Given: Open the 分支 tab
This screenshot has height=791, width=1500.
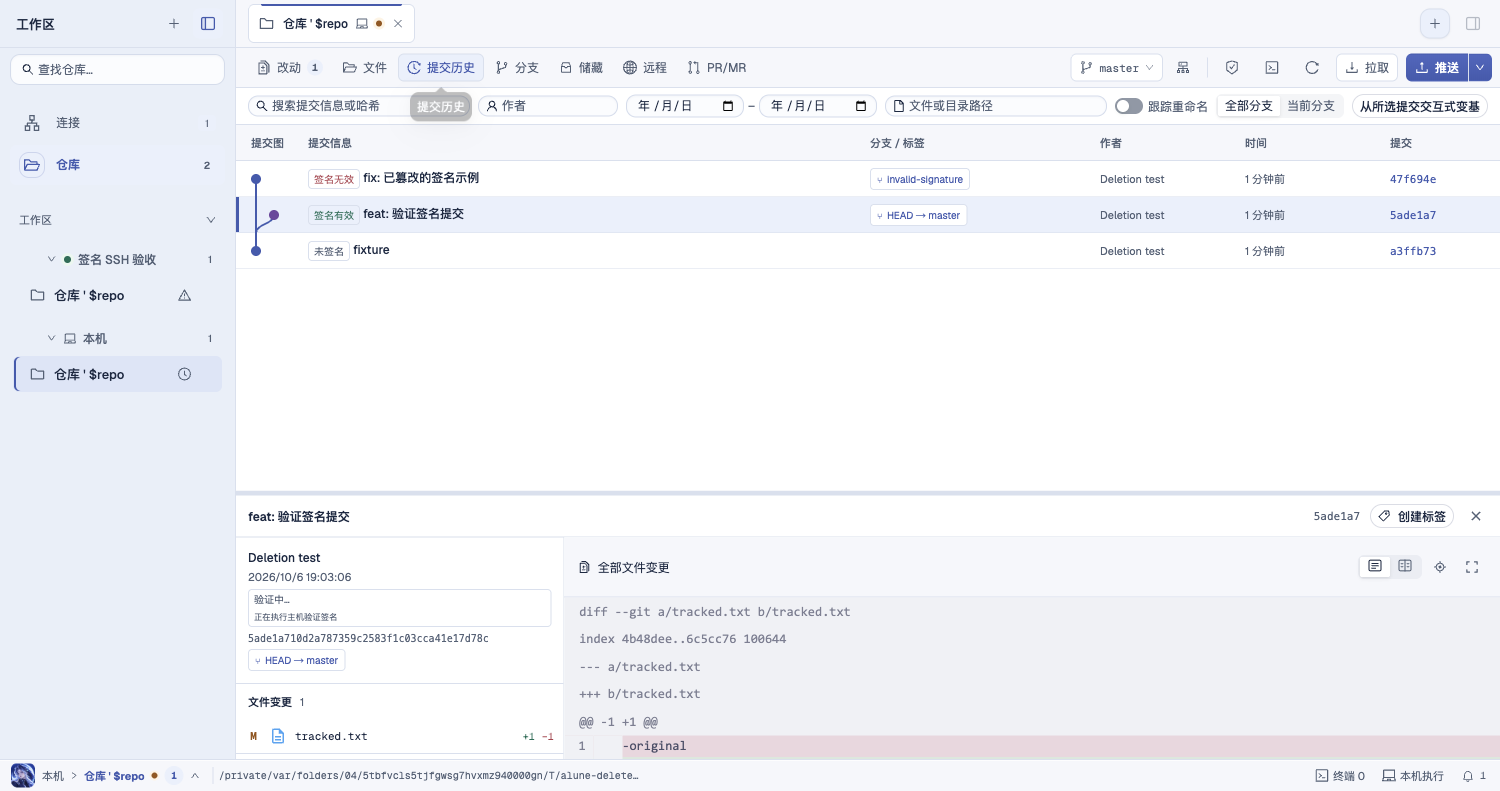Looking at the screenshot, I should [517, 67].
